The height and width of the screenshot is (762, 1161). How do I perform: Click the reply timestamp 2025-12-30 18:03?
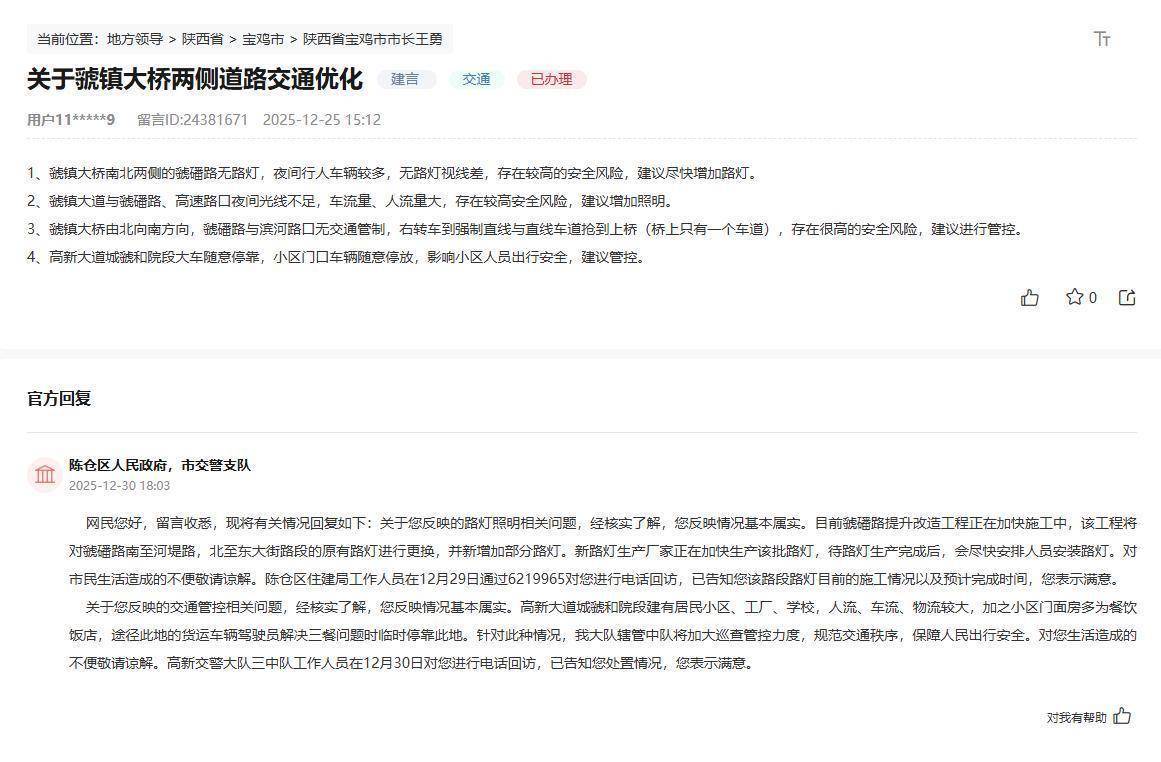pyautogui.click(x=119, y=486)
